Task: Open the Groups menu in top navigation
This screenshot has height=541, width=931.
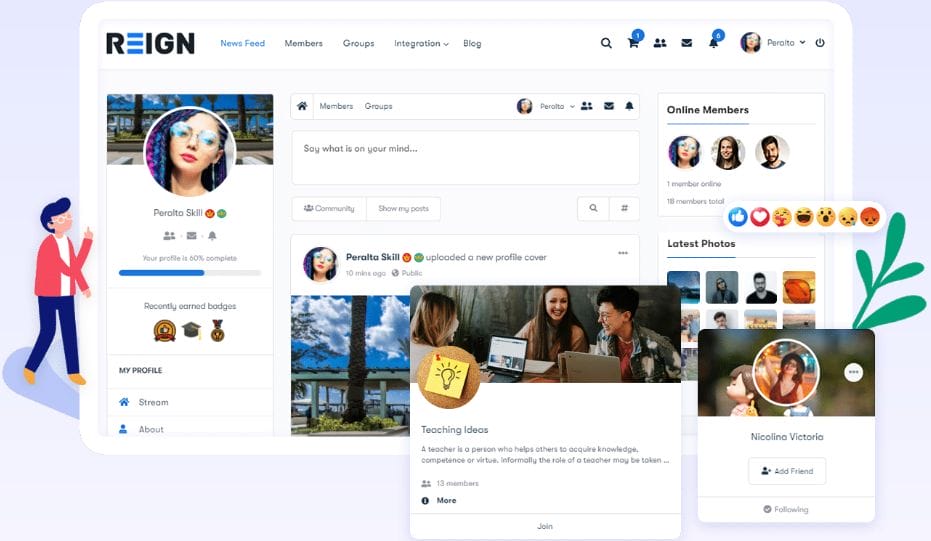Action: coord(359,43)
